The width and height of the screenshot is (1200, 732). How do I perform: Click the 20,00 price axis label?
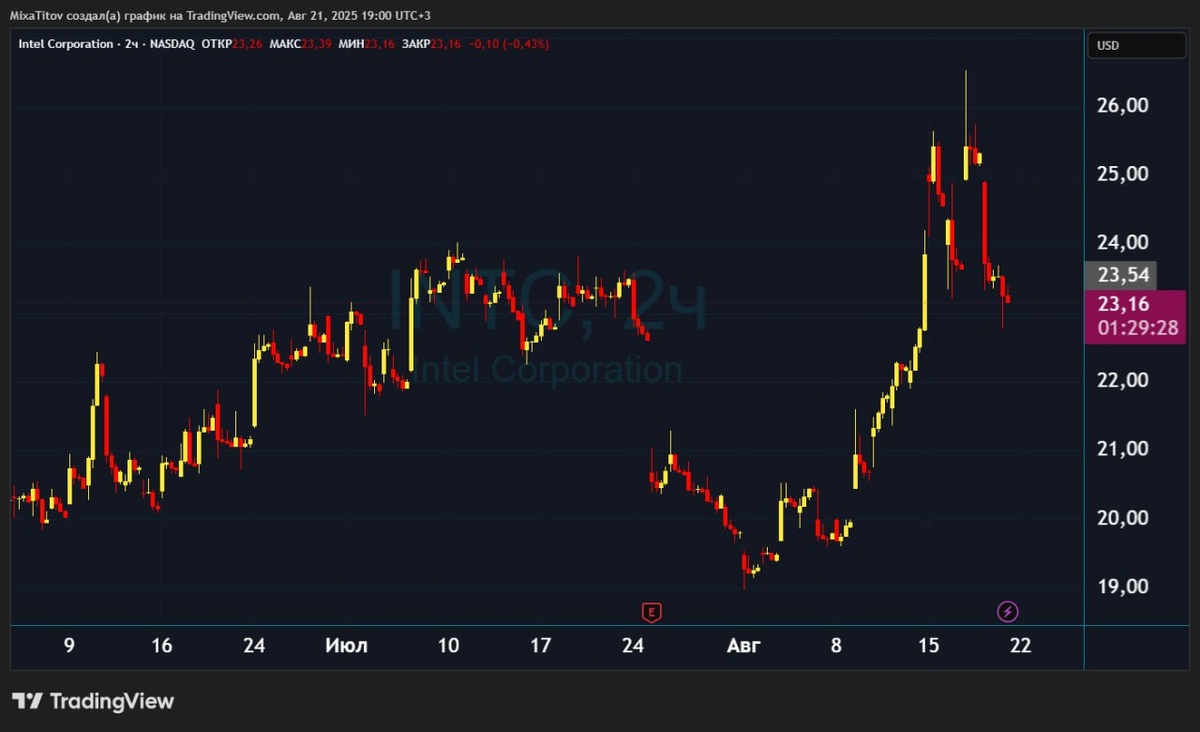[1124, 518]
